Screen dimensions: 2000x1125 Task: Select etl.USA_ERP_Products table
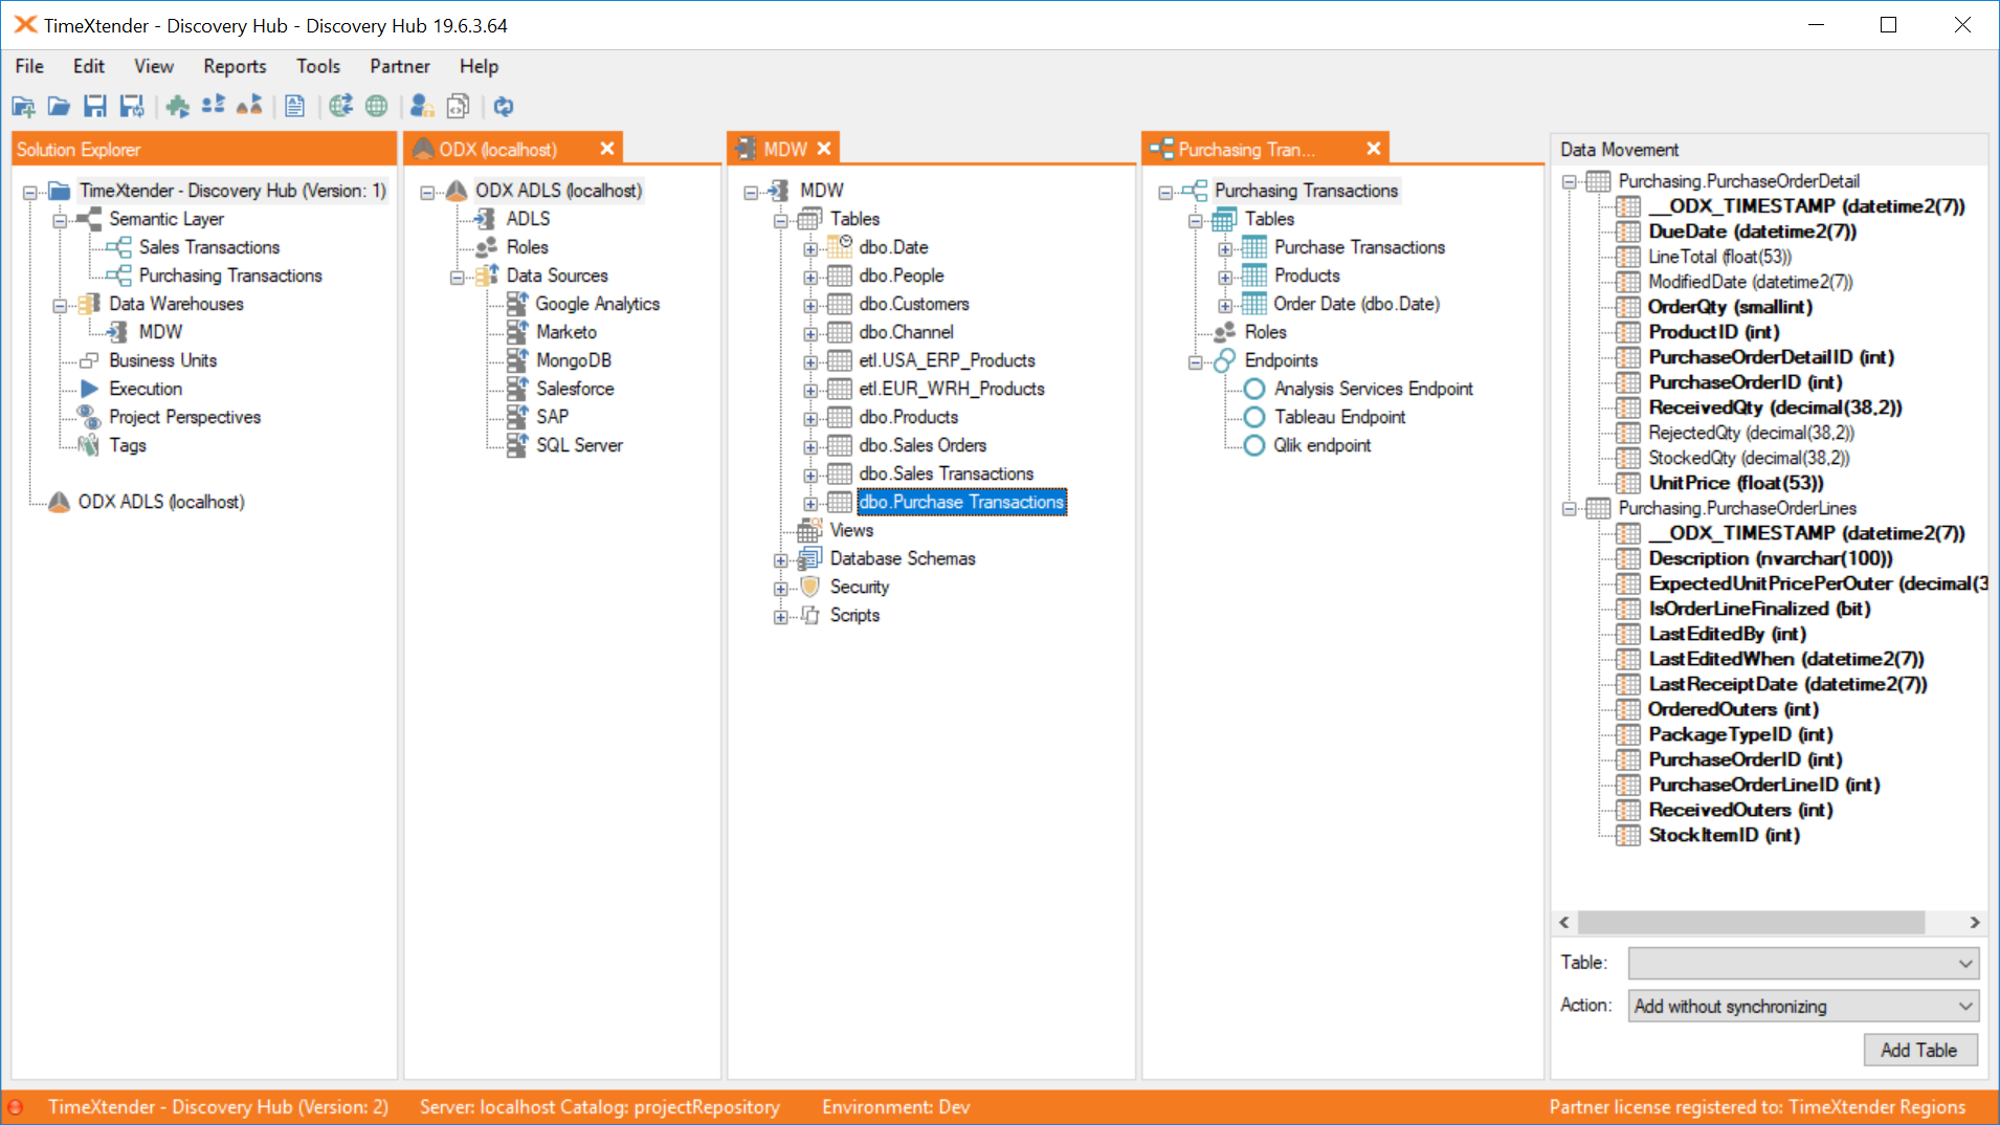pos(946,360)
